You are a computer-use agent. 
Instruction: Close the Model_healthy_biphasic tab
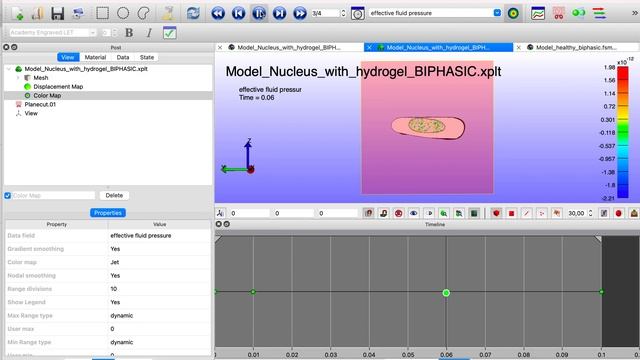[x=518, y=47]
